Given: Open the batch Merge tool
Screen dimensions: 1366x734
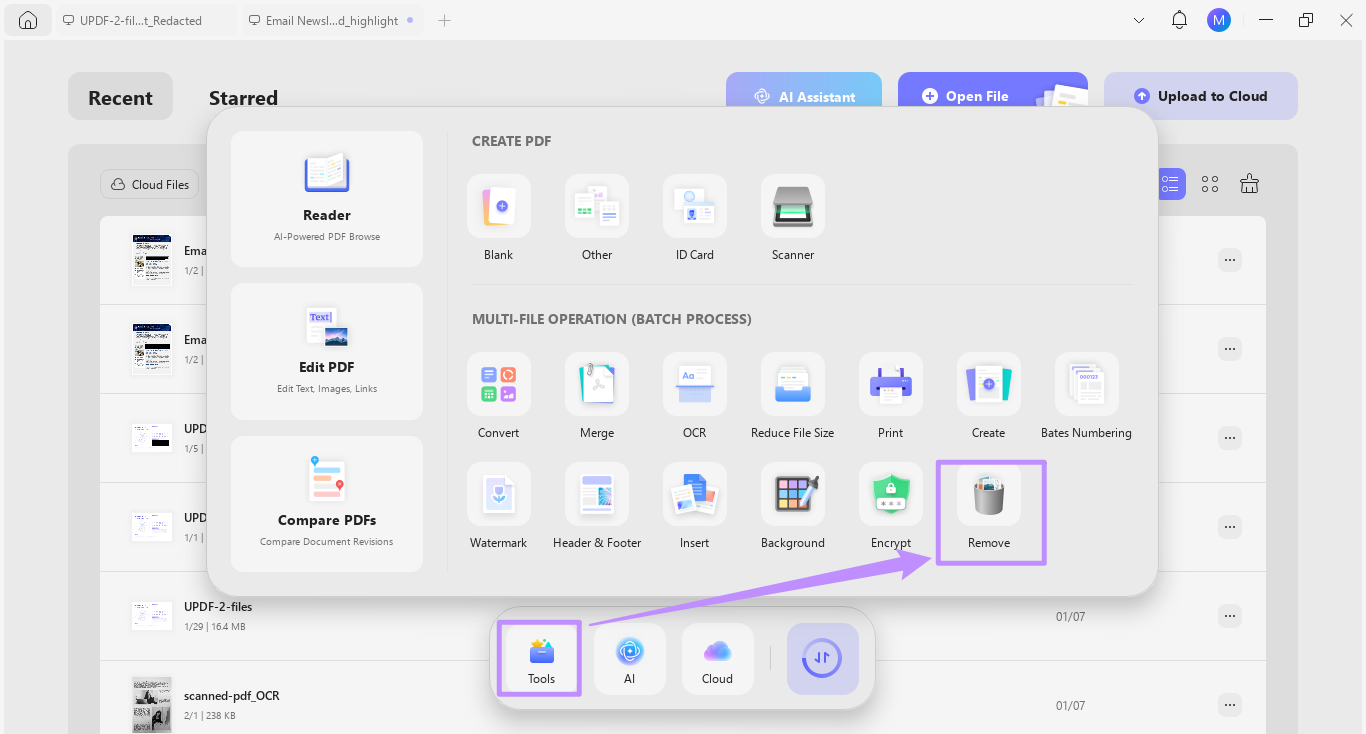Looking at the screenshot, I should click(597, 384).
